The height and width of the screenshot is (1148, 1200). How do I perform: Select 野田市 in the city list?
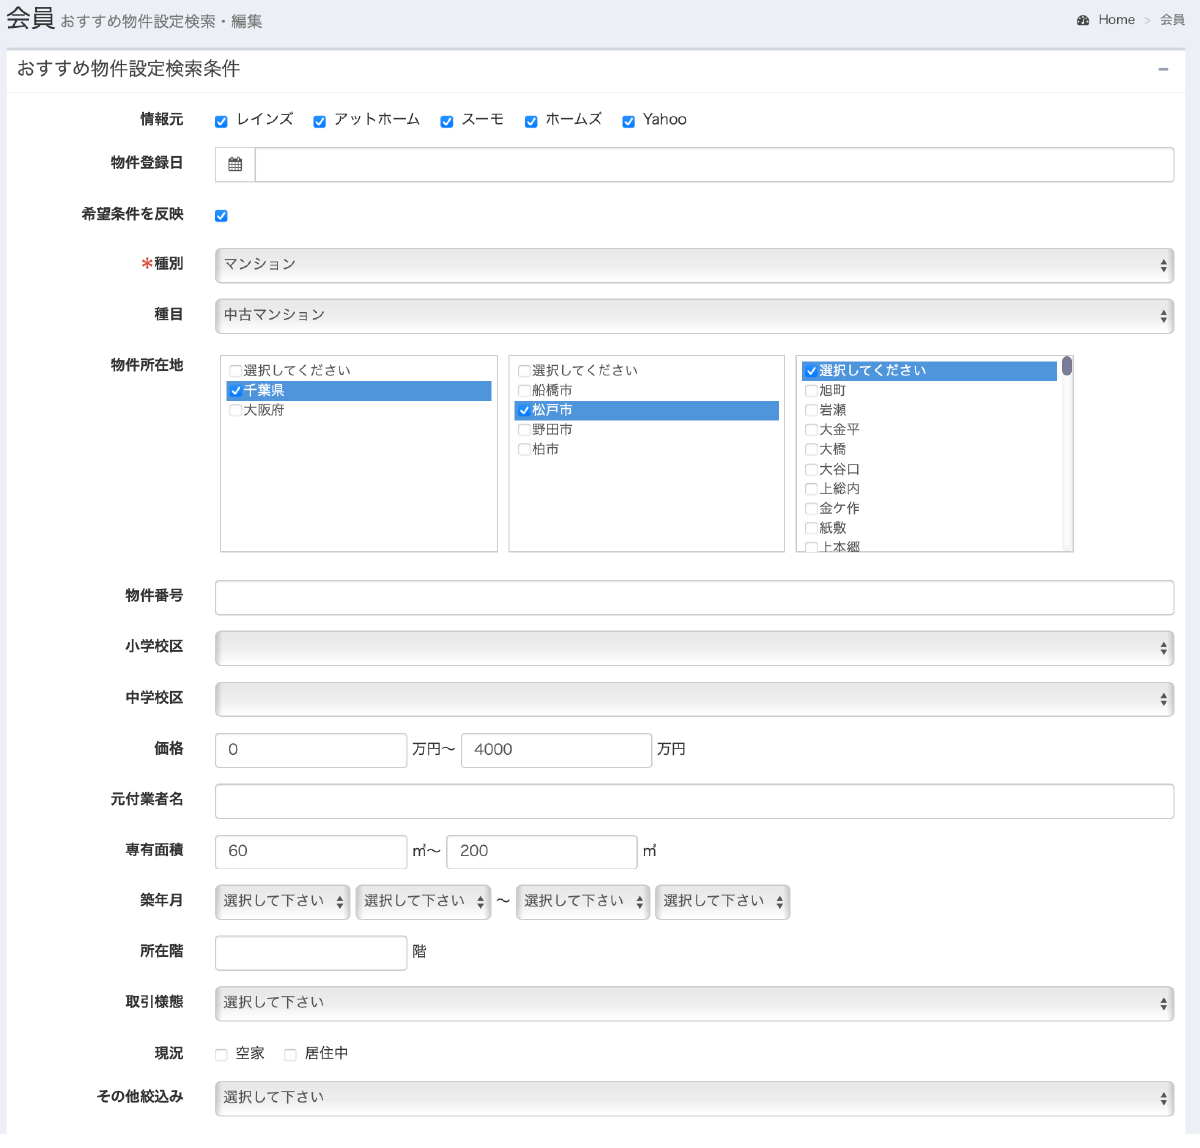point(647,430)
